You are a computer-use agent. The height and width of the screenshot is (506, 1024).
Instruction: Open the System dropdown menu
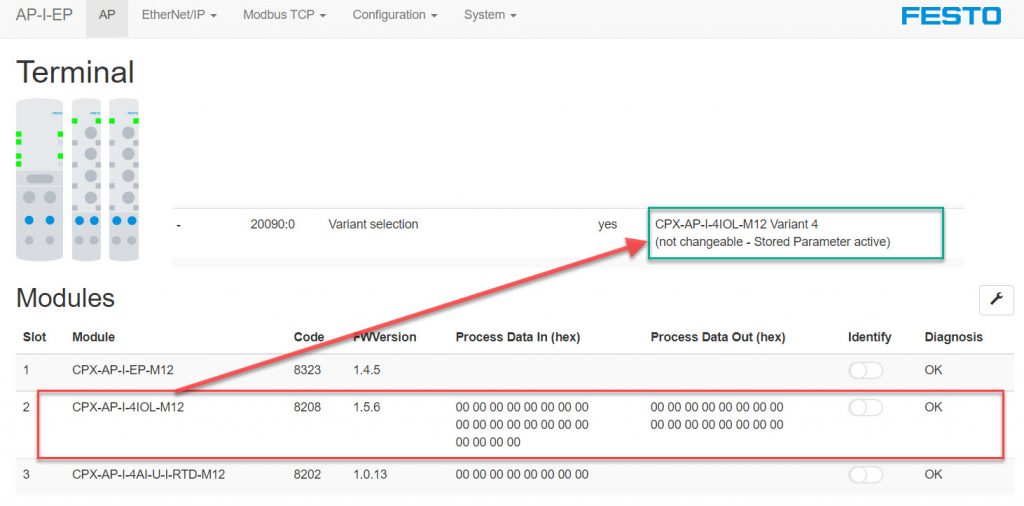(490, 15)
